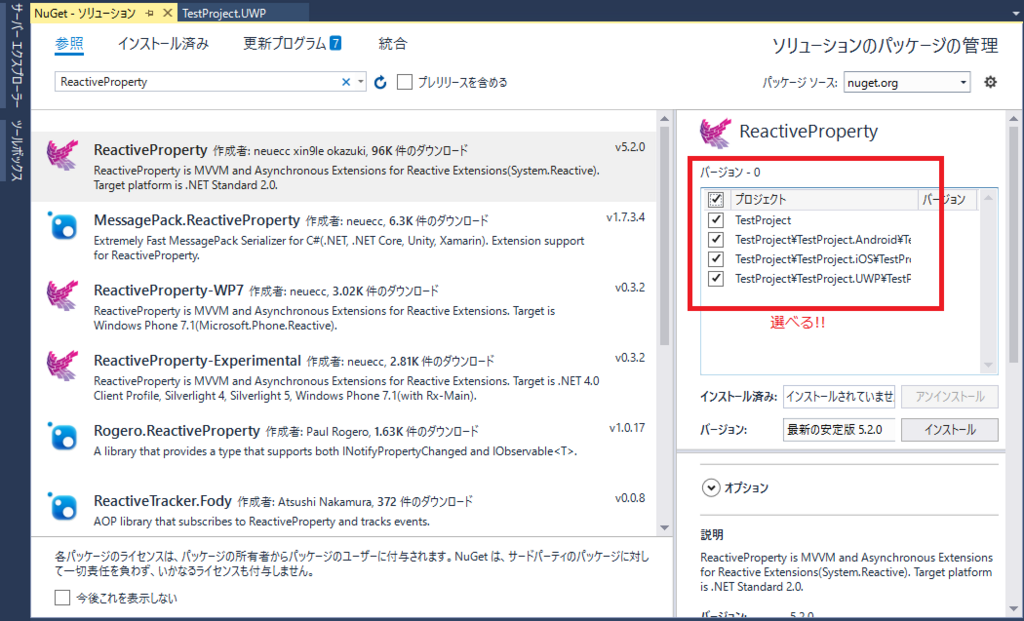Uncheck the TestProject.UWP project checkbox
This screenshot has width=1024, height=621.
(716, 279)
